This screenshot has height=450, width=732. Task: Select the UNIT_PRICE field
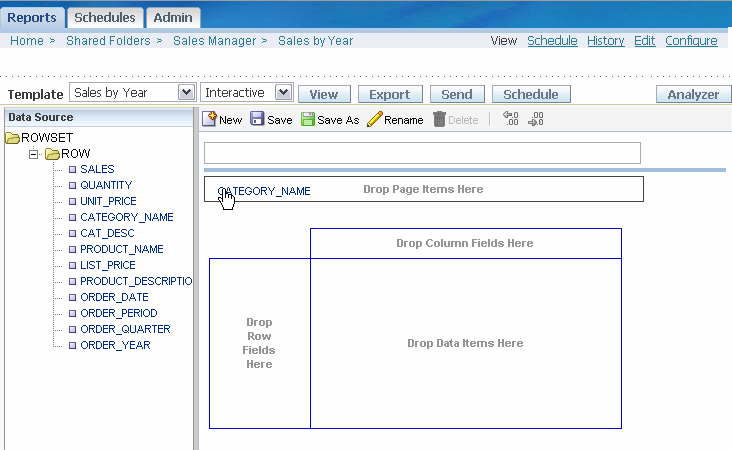(x=108, y=201)
